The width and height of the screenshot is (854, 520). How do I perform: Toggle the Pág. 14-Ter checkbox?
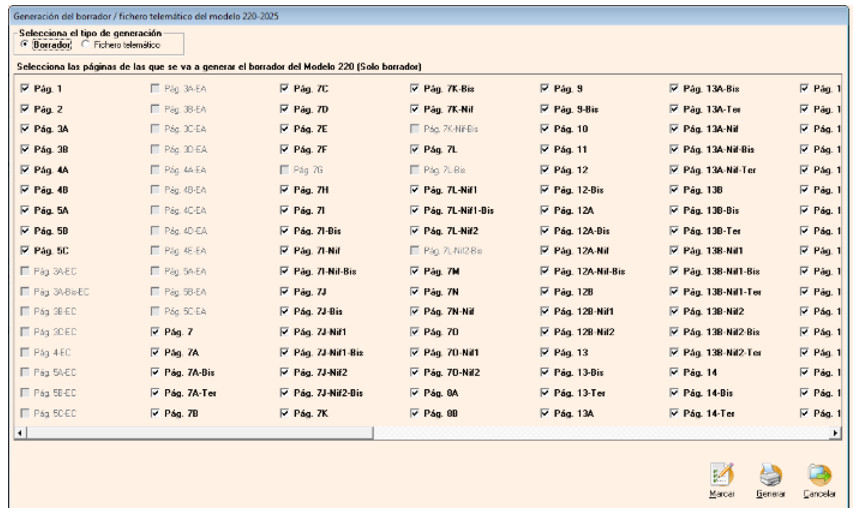(674, 413)
